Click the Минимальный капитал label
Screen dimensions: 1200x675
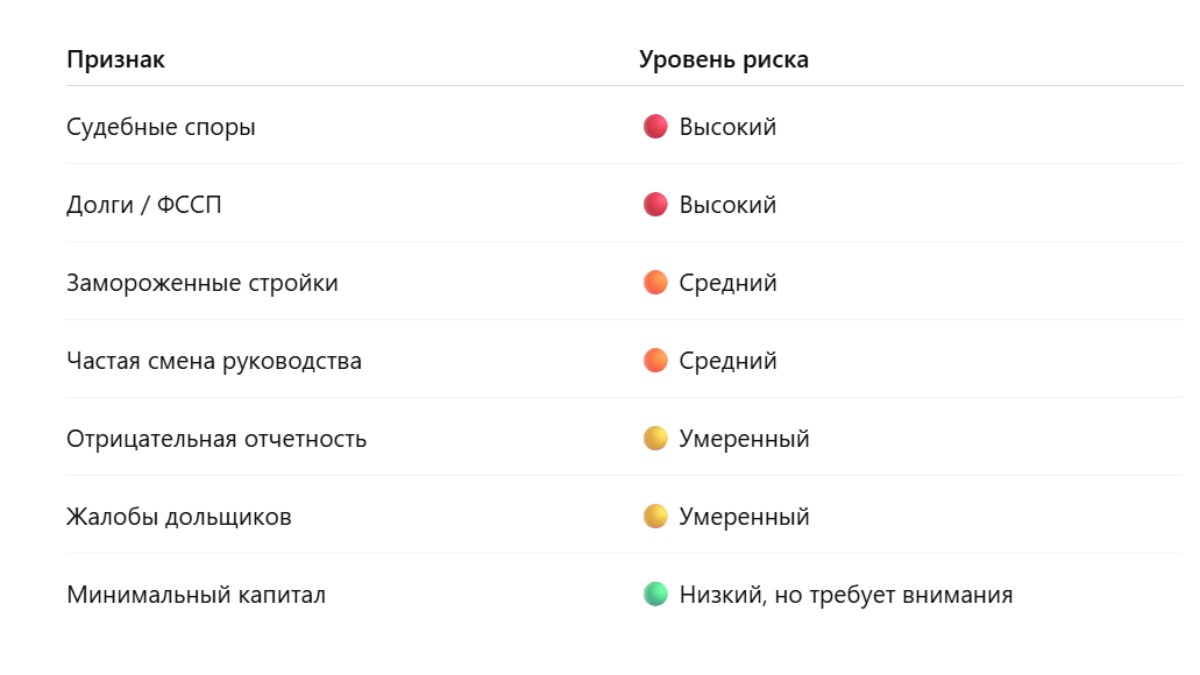click(x=196, y=596)
